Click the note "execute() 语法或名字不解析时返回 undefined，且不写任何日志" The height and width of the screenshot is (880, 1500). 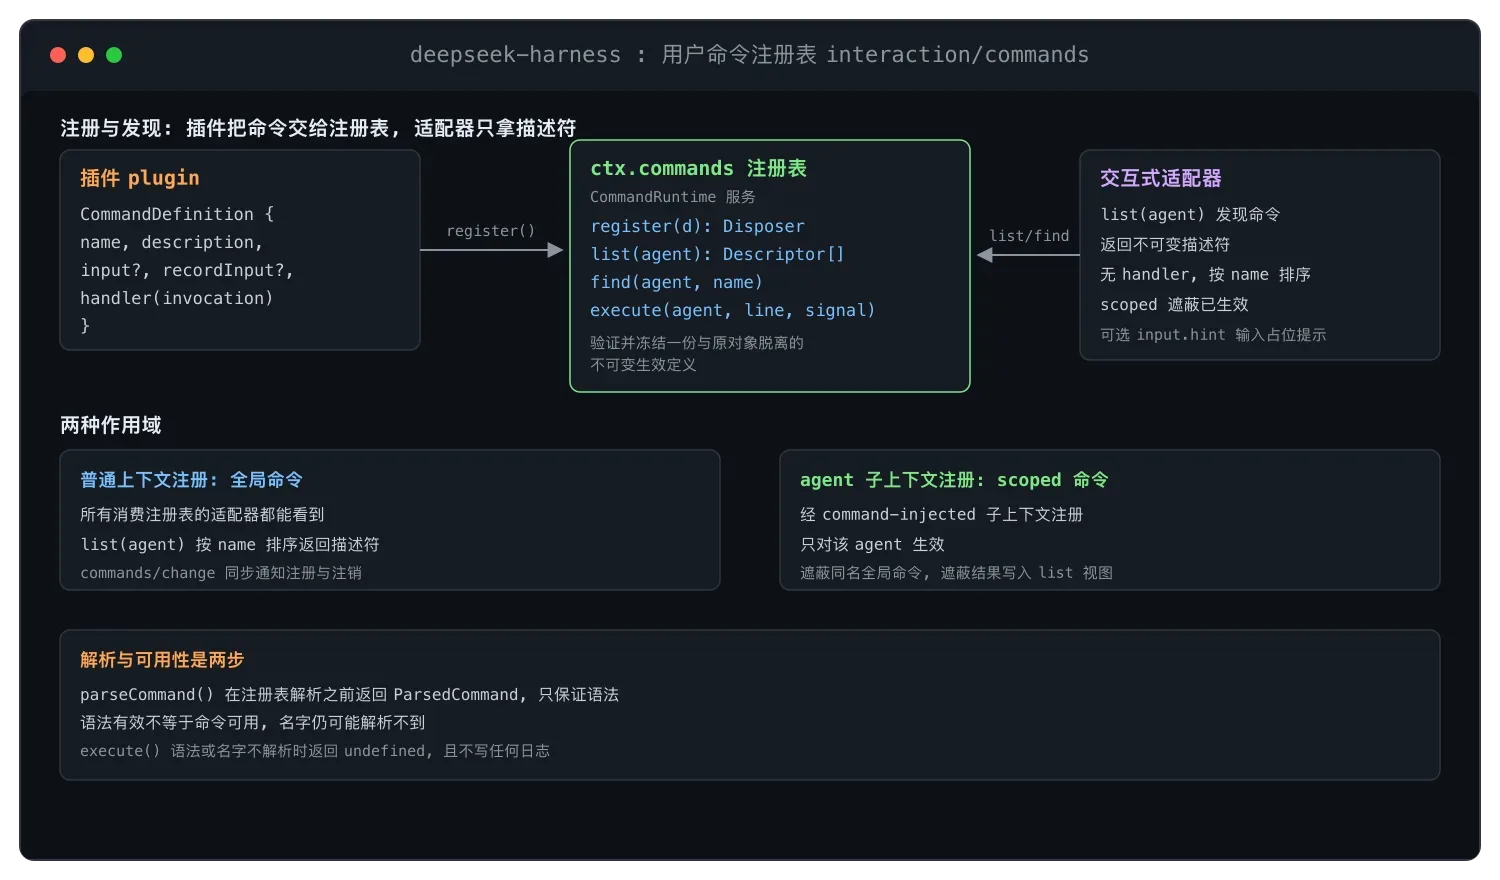[315, 751]
